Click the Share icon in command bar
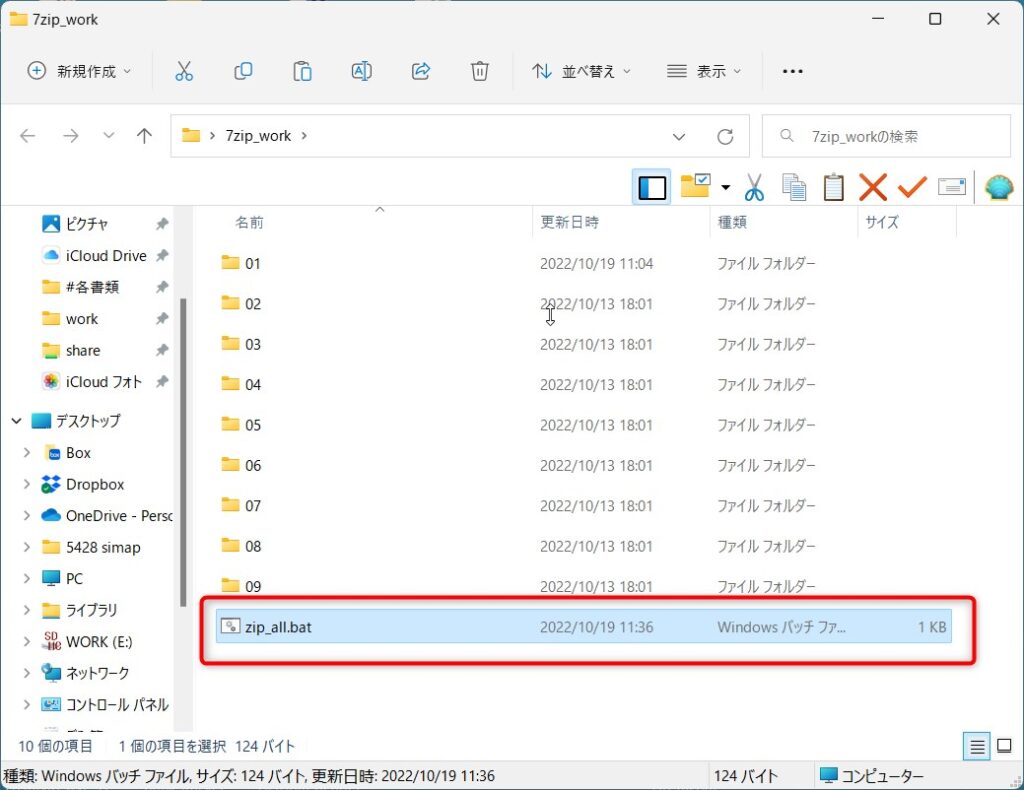1024x790 pixels. (x=421, y=71)
